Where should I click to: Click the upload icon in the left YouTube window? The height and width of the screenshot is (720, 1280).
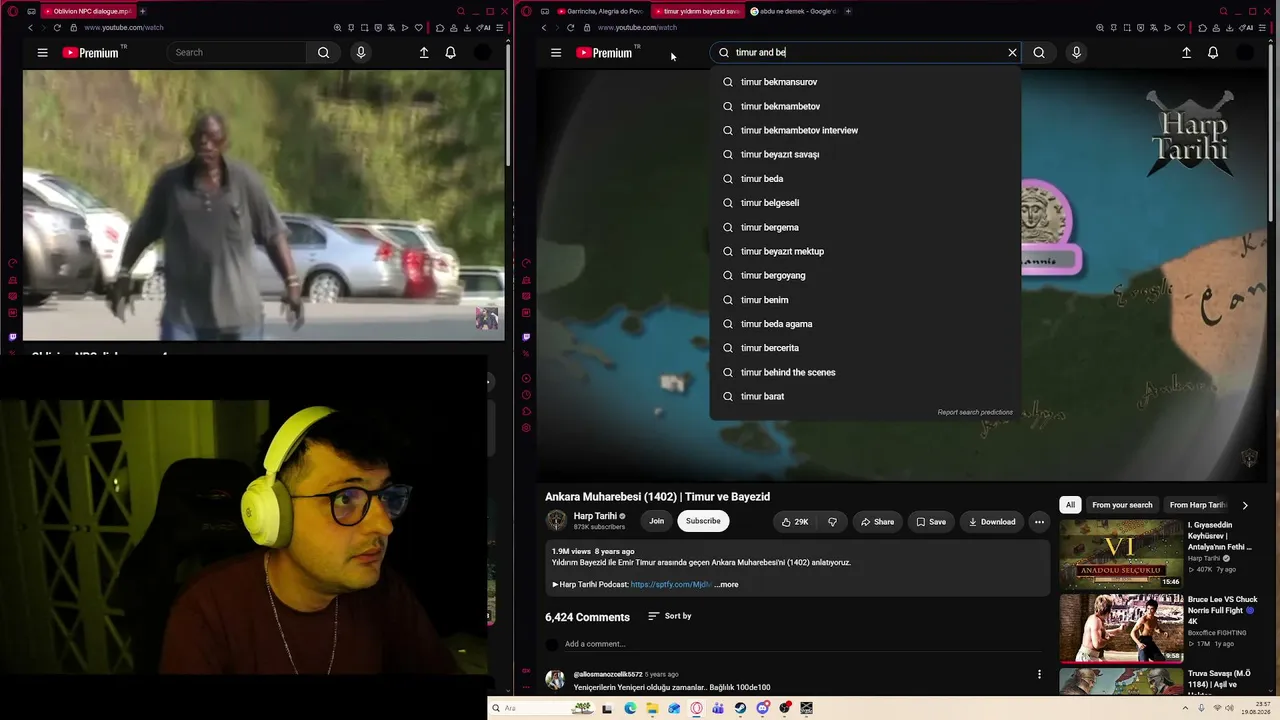[424, 53]
